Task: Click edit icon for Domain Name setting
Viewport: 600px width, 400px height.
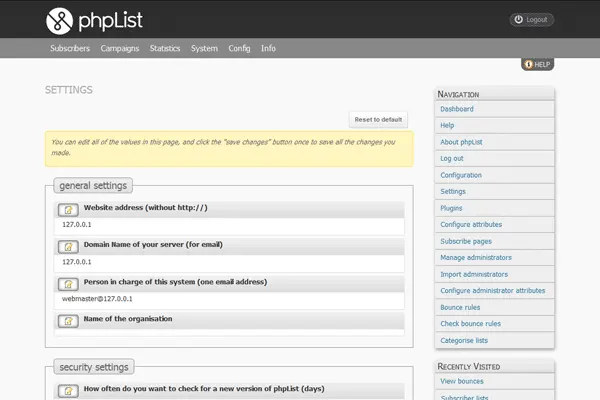Action: [x=68, y=247]
